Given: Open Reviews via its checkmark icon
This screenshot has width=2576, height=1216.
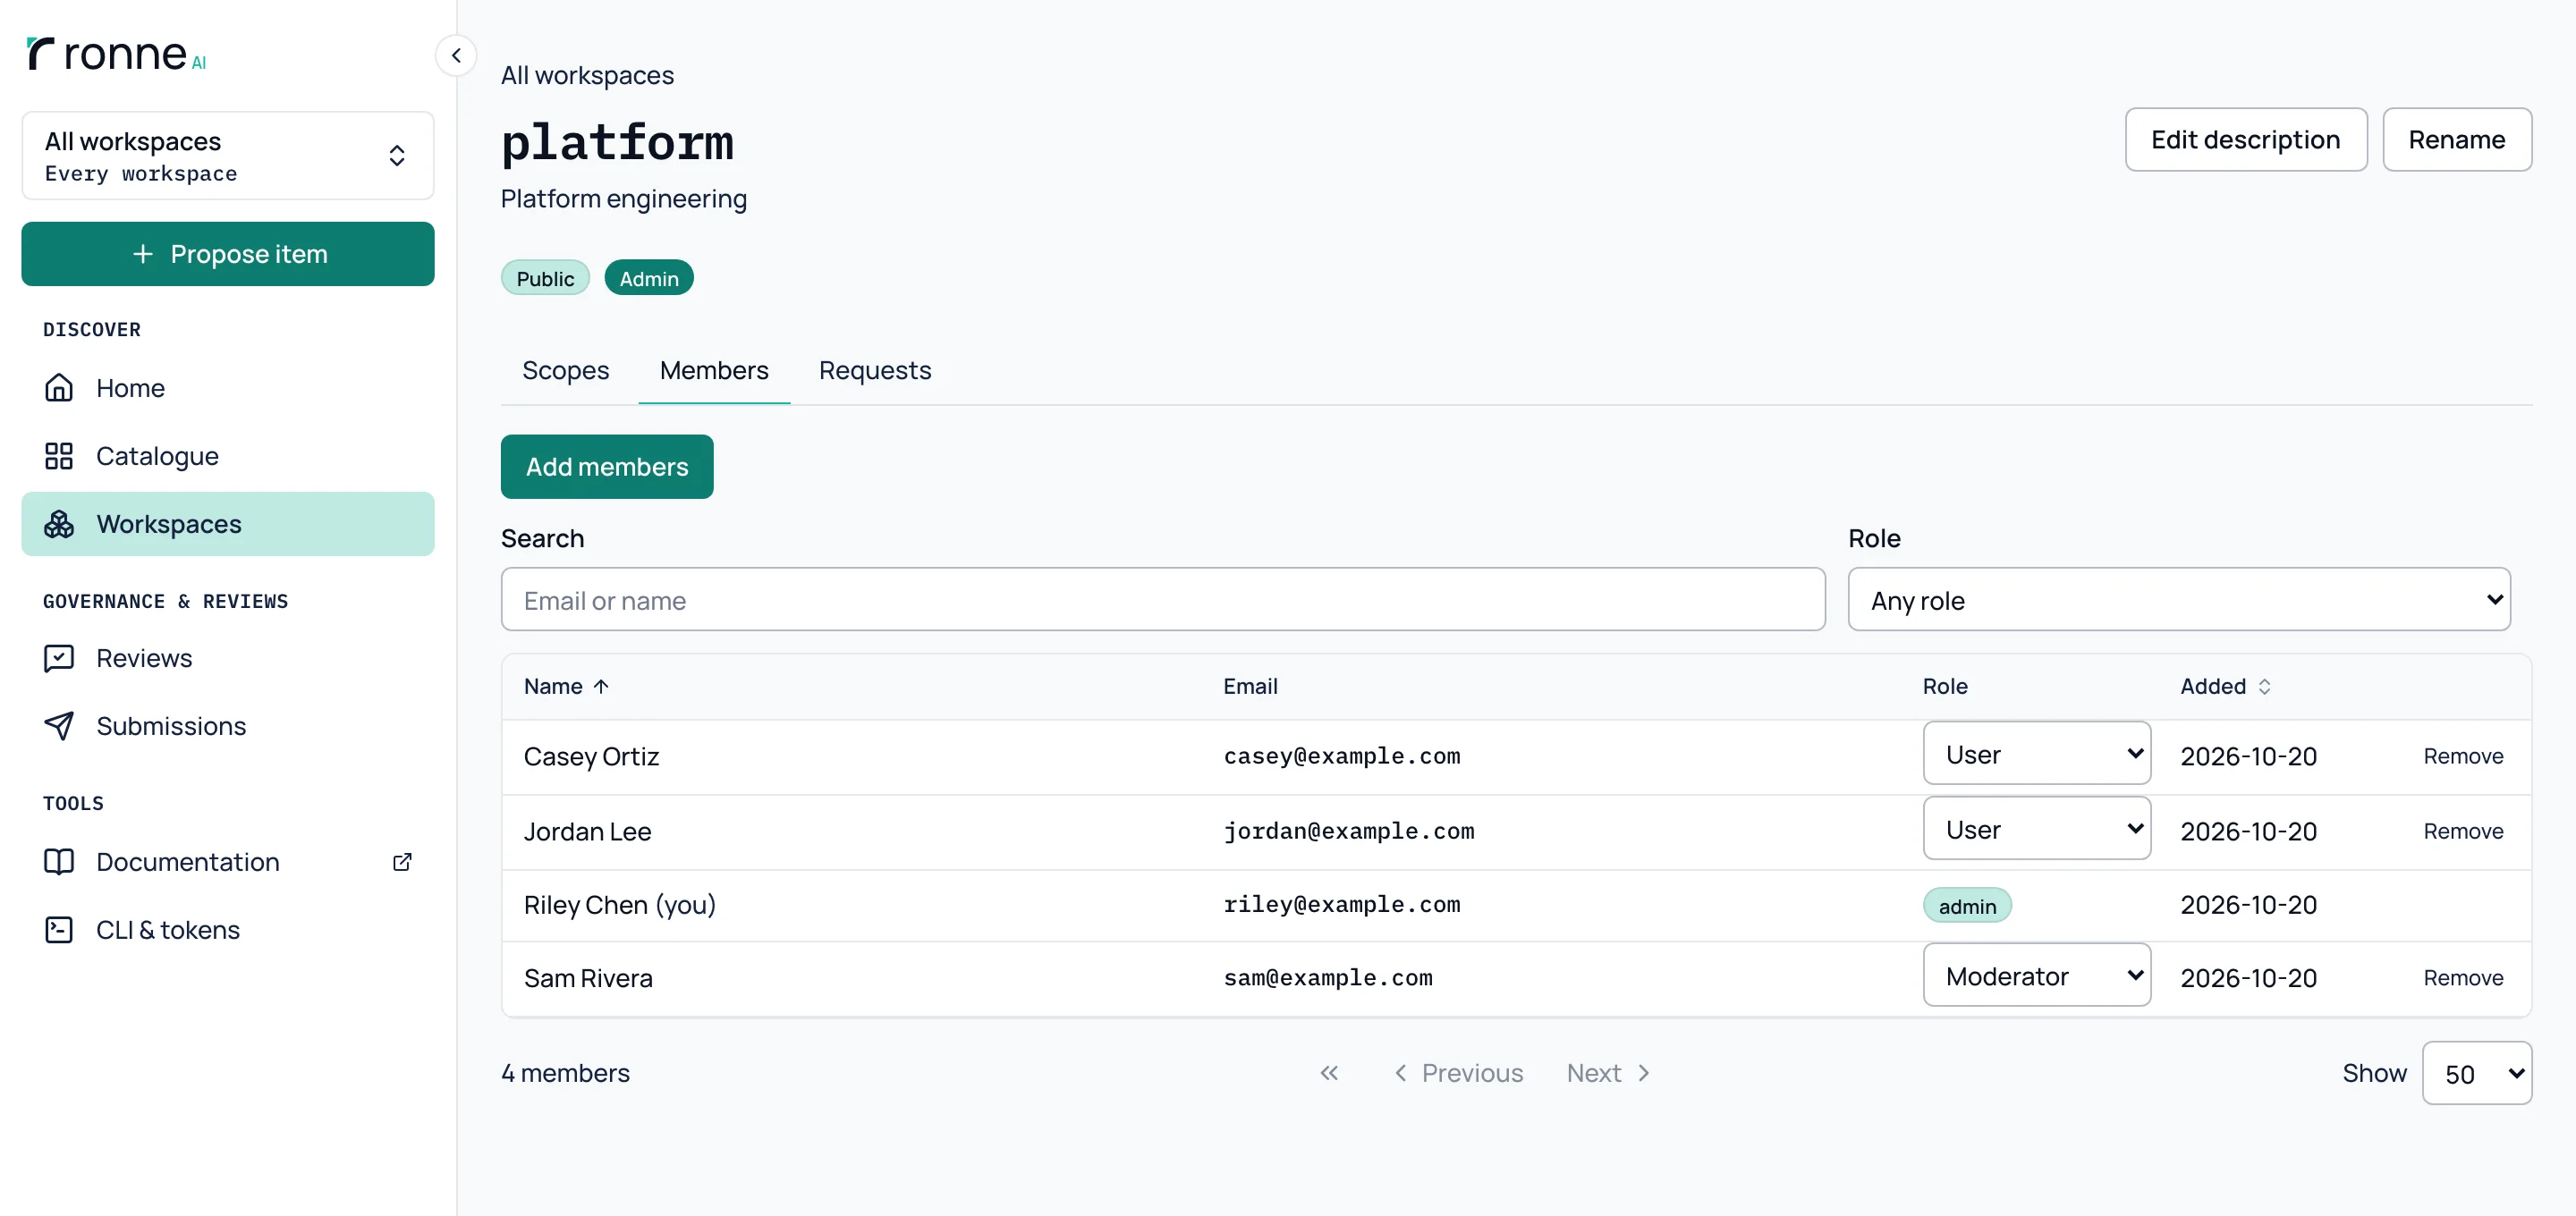Looking at the screenshot, I should [x=59, y=658].
